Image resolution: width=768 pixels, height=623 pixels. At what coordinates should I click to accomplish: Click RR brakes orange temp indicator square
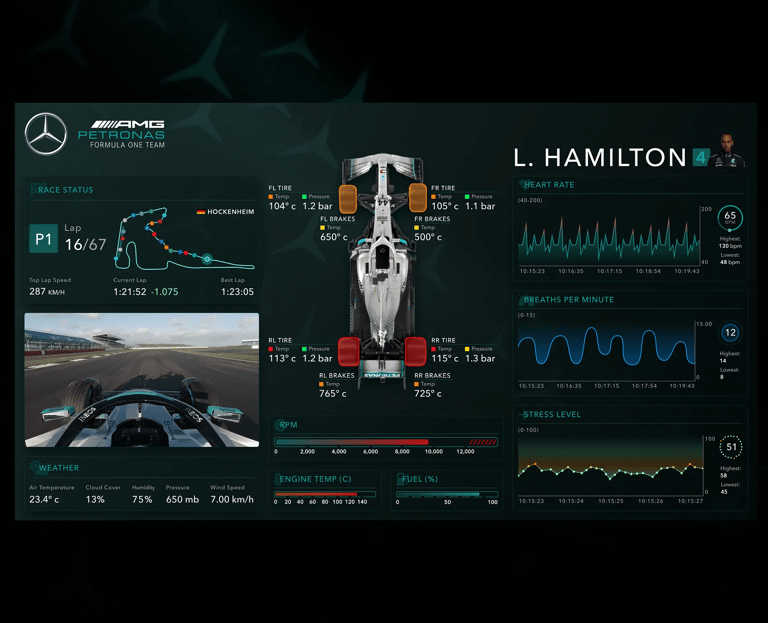[x=416, y=384]
